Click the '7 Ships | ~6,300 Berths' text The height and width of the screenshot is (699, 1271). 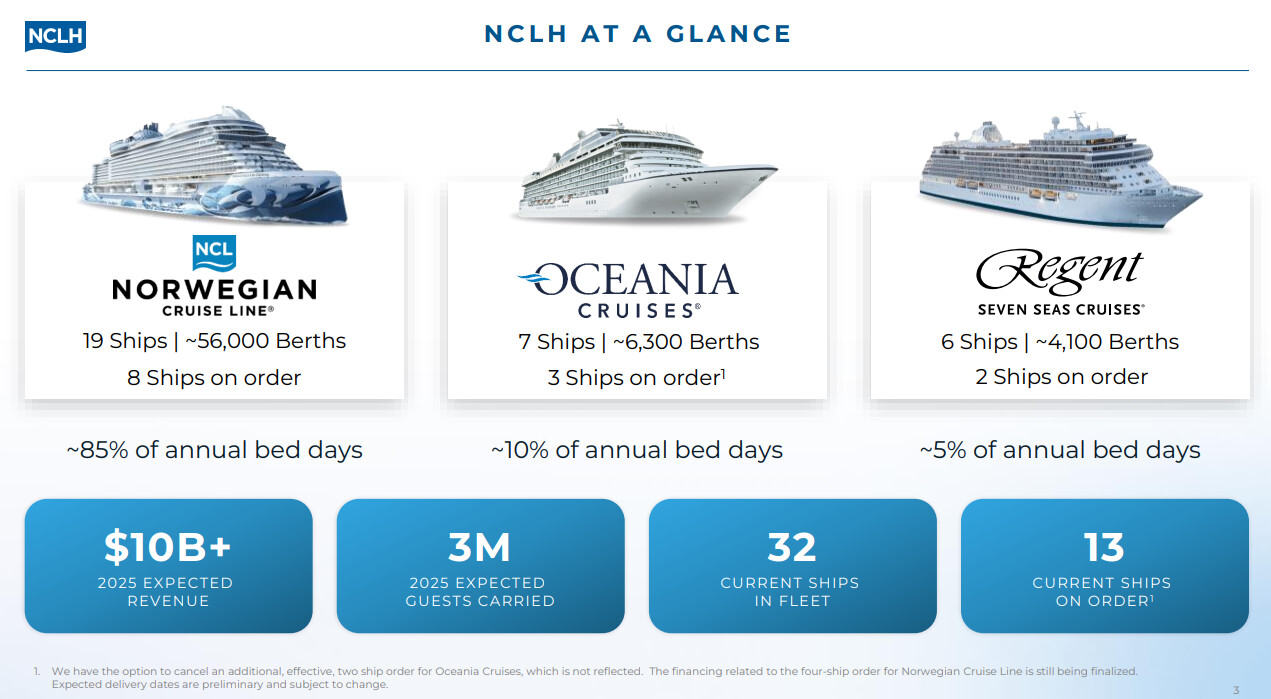tap(638, 342)
